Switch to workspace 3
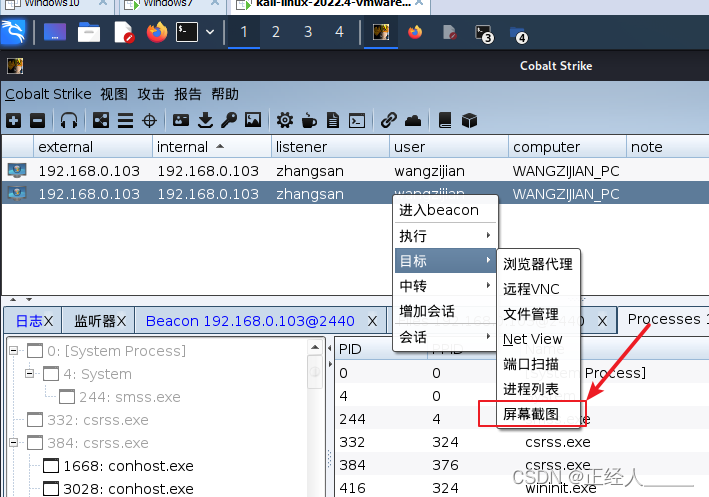 (x=308, y=32)
